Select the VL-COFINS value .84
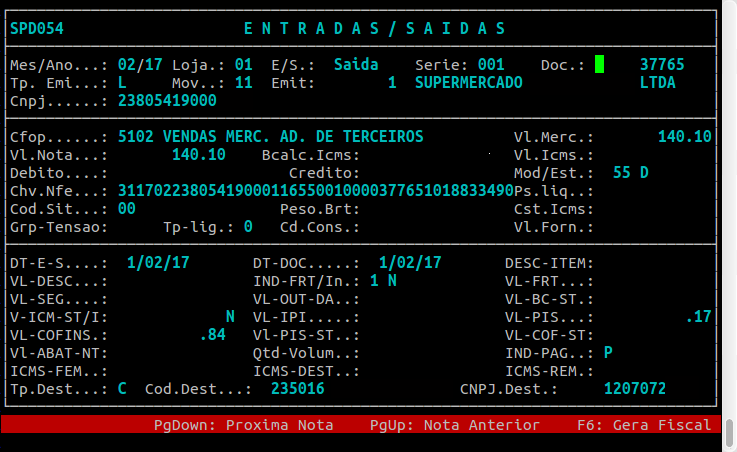 tap(212, 335)
